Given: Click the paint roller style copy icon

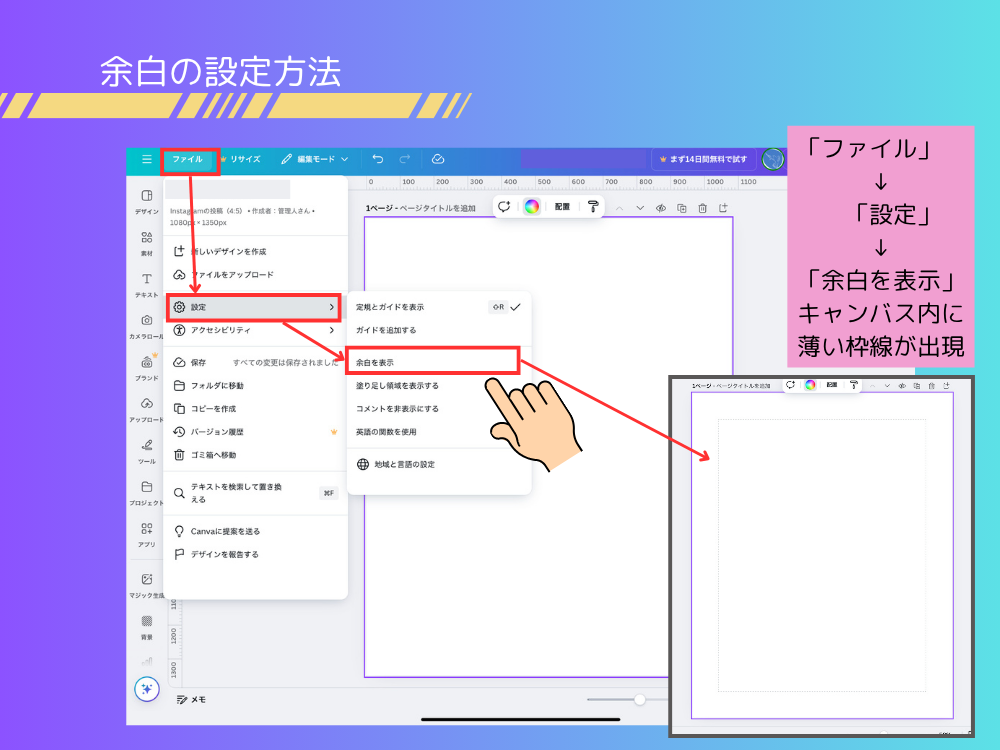Looking at the screenshot, I should pyautogui.click(x=592, y=206).
